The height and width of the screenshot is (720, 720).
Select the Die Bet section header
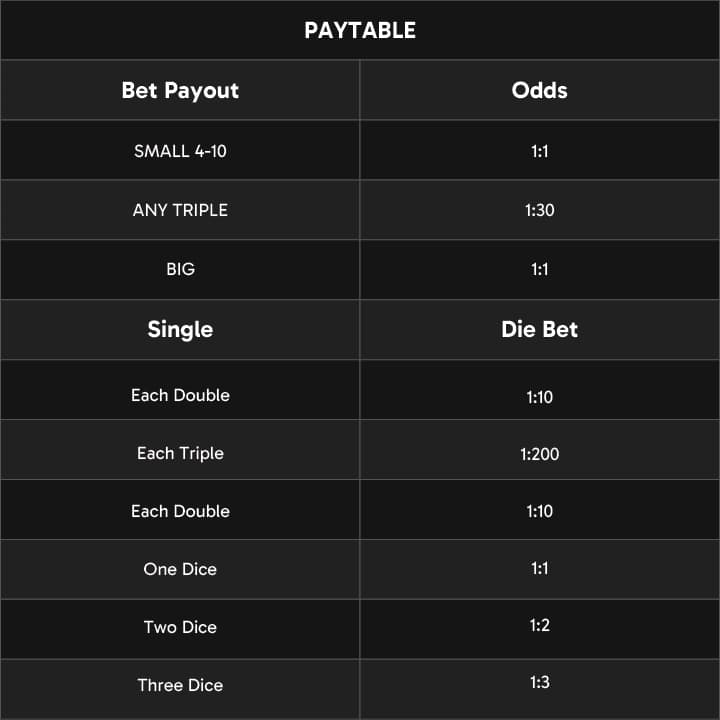(x=540, y=329)
